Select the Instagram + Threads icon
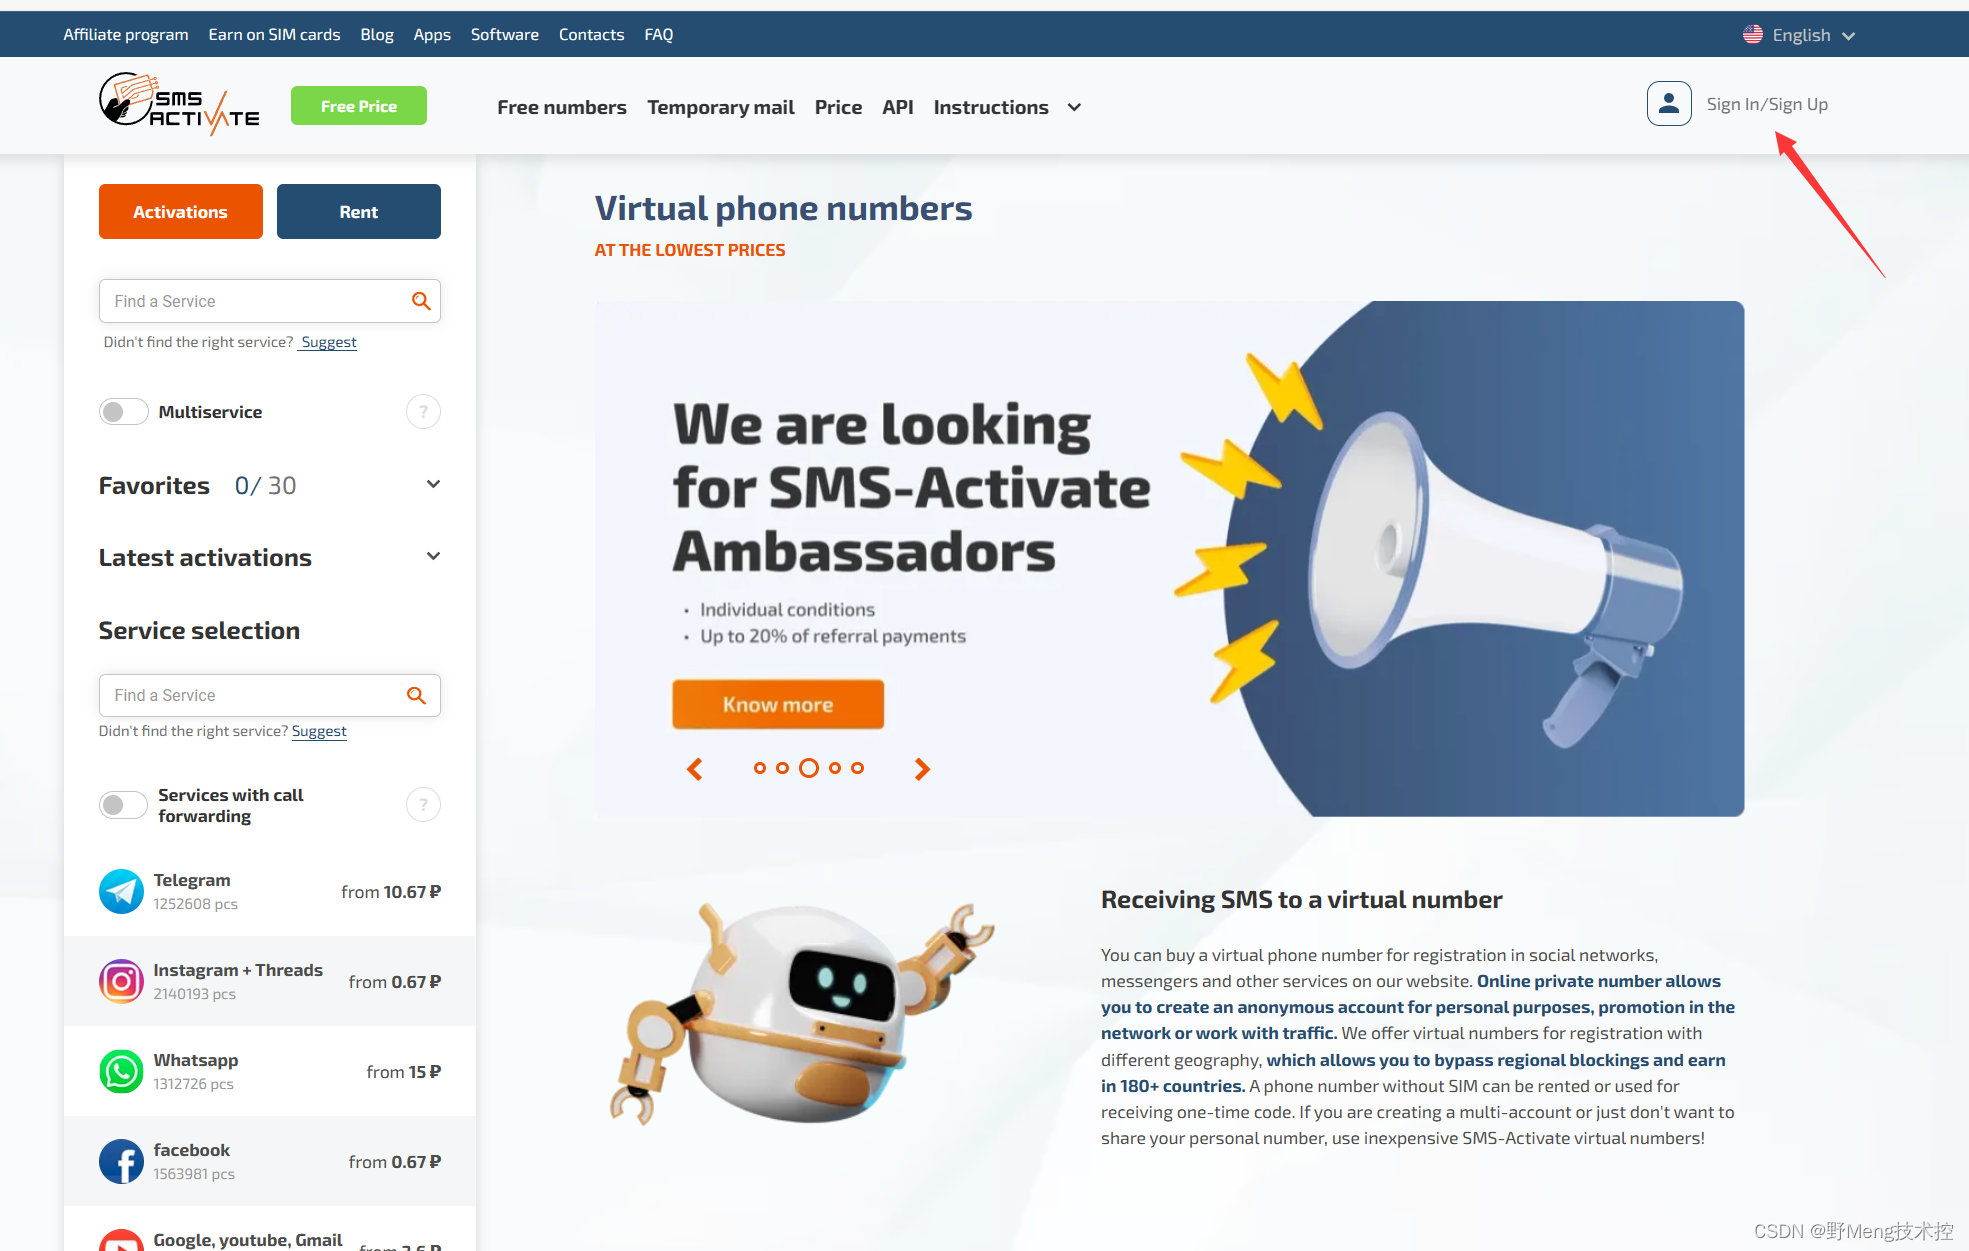The image size is (1969, 1251). 121,981
